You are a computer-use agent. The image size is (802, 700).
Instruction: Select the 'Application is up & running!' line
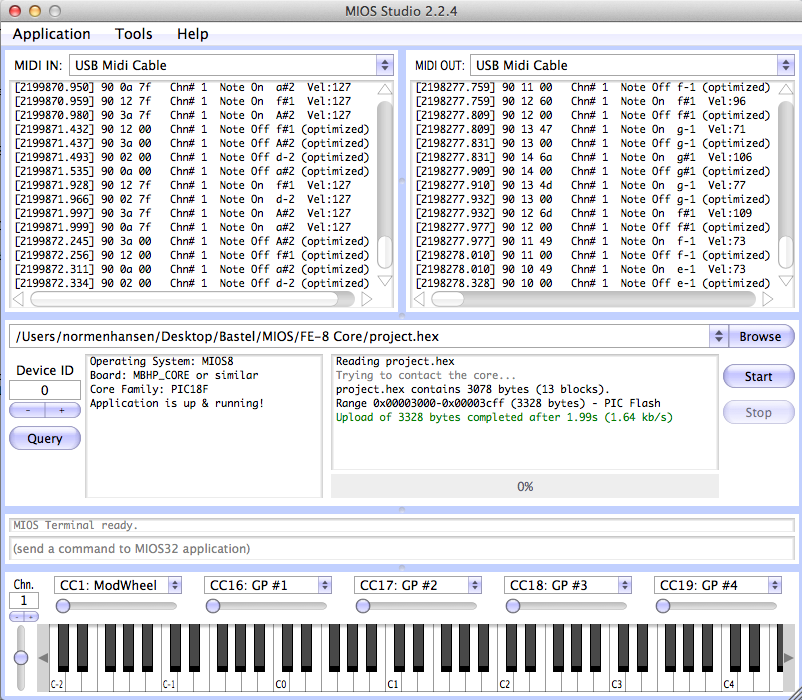pyautogui.click(x=177, y=403)
